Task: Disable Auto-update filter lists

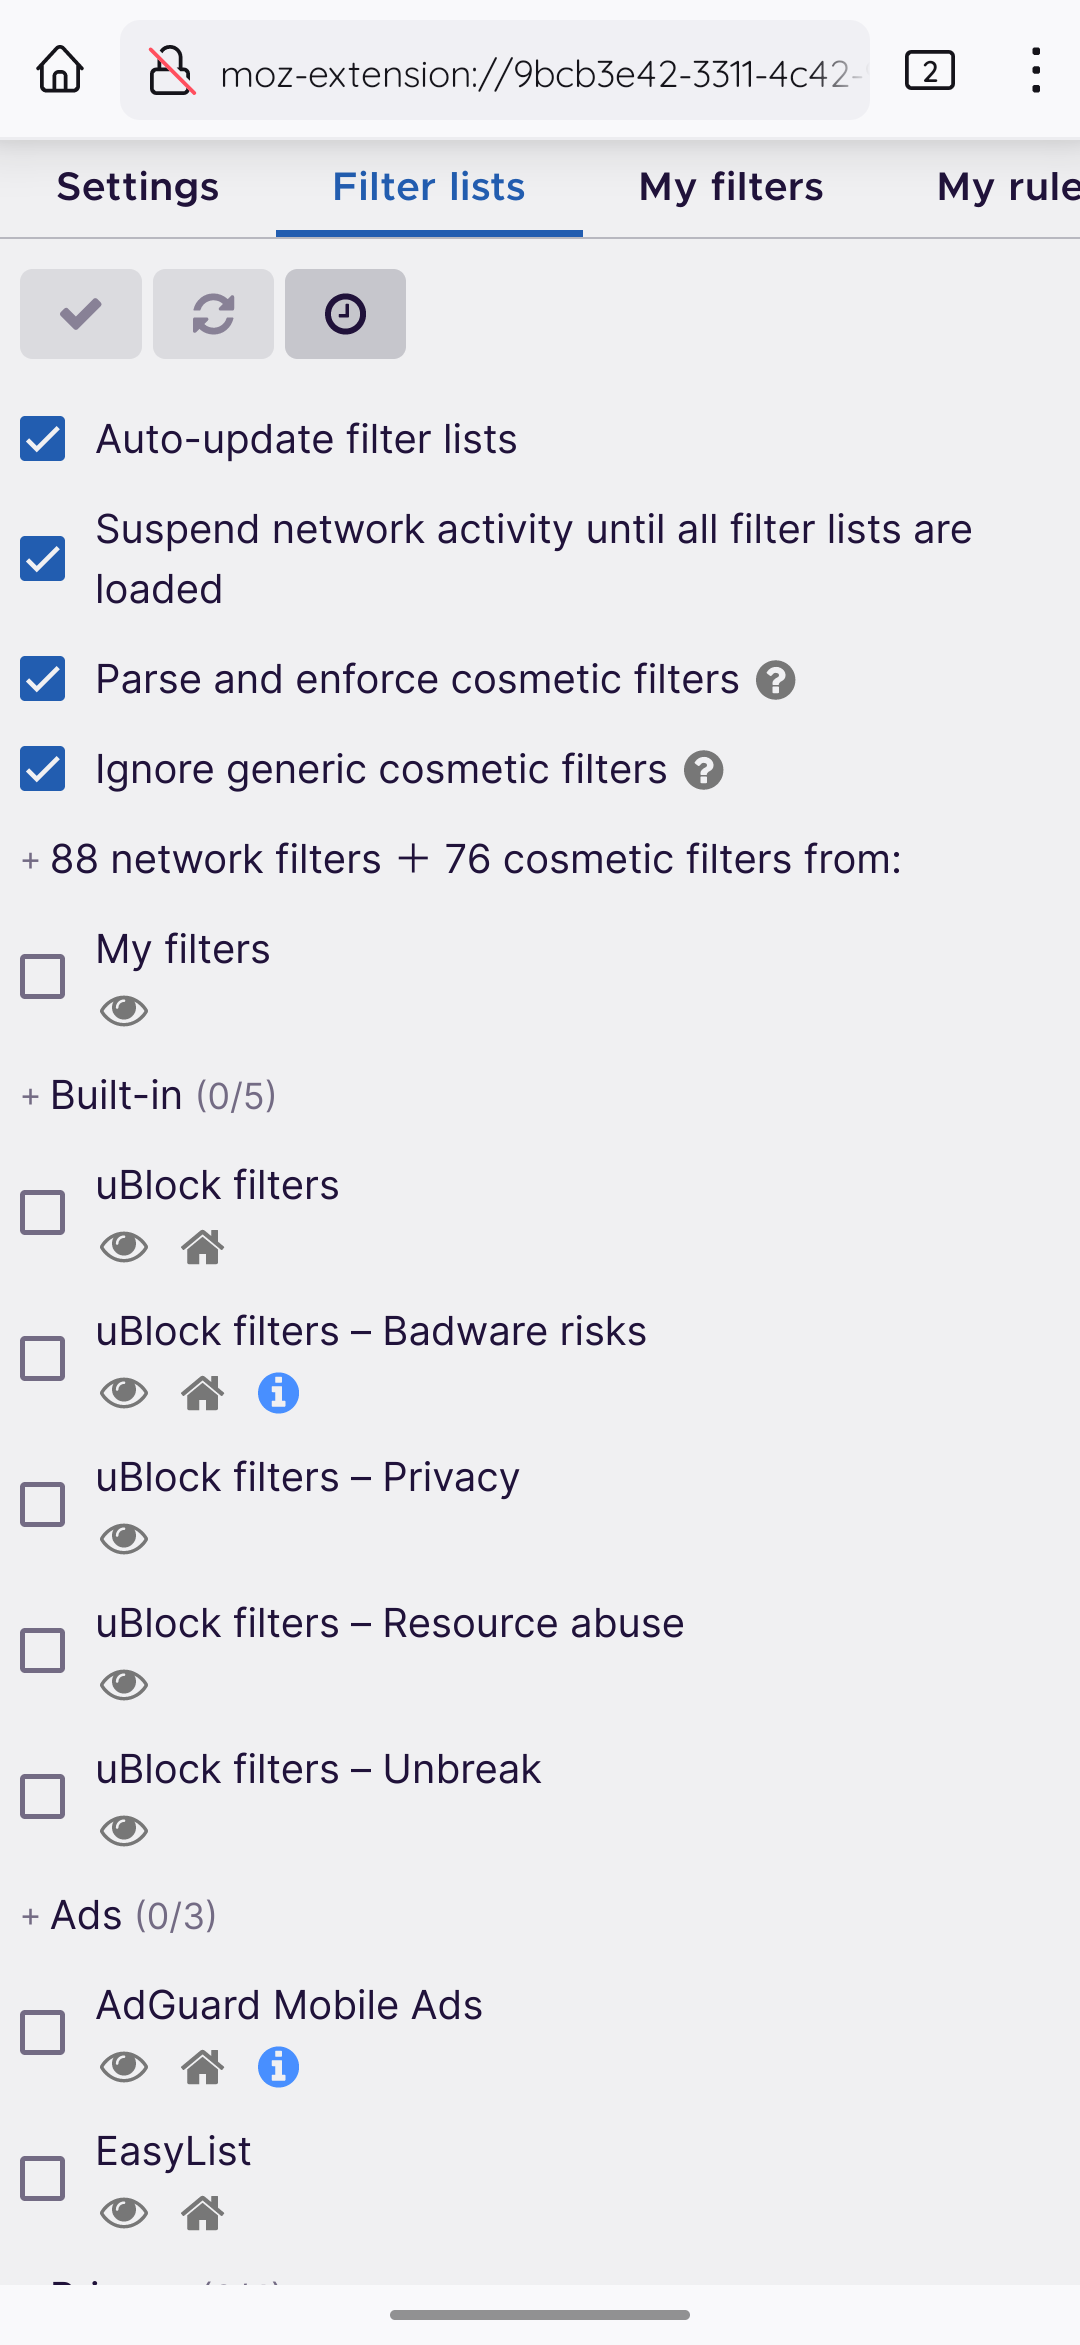Action: pos(42,438)
